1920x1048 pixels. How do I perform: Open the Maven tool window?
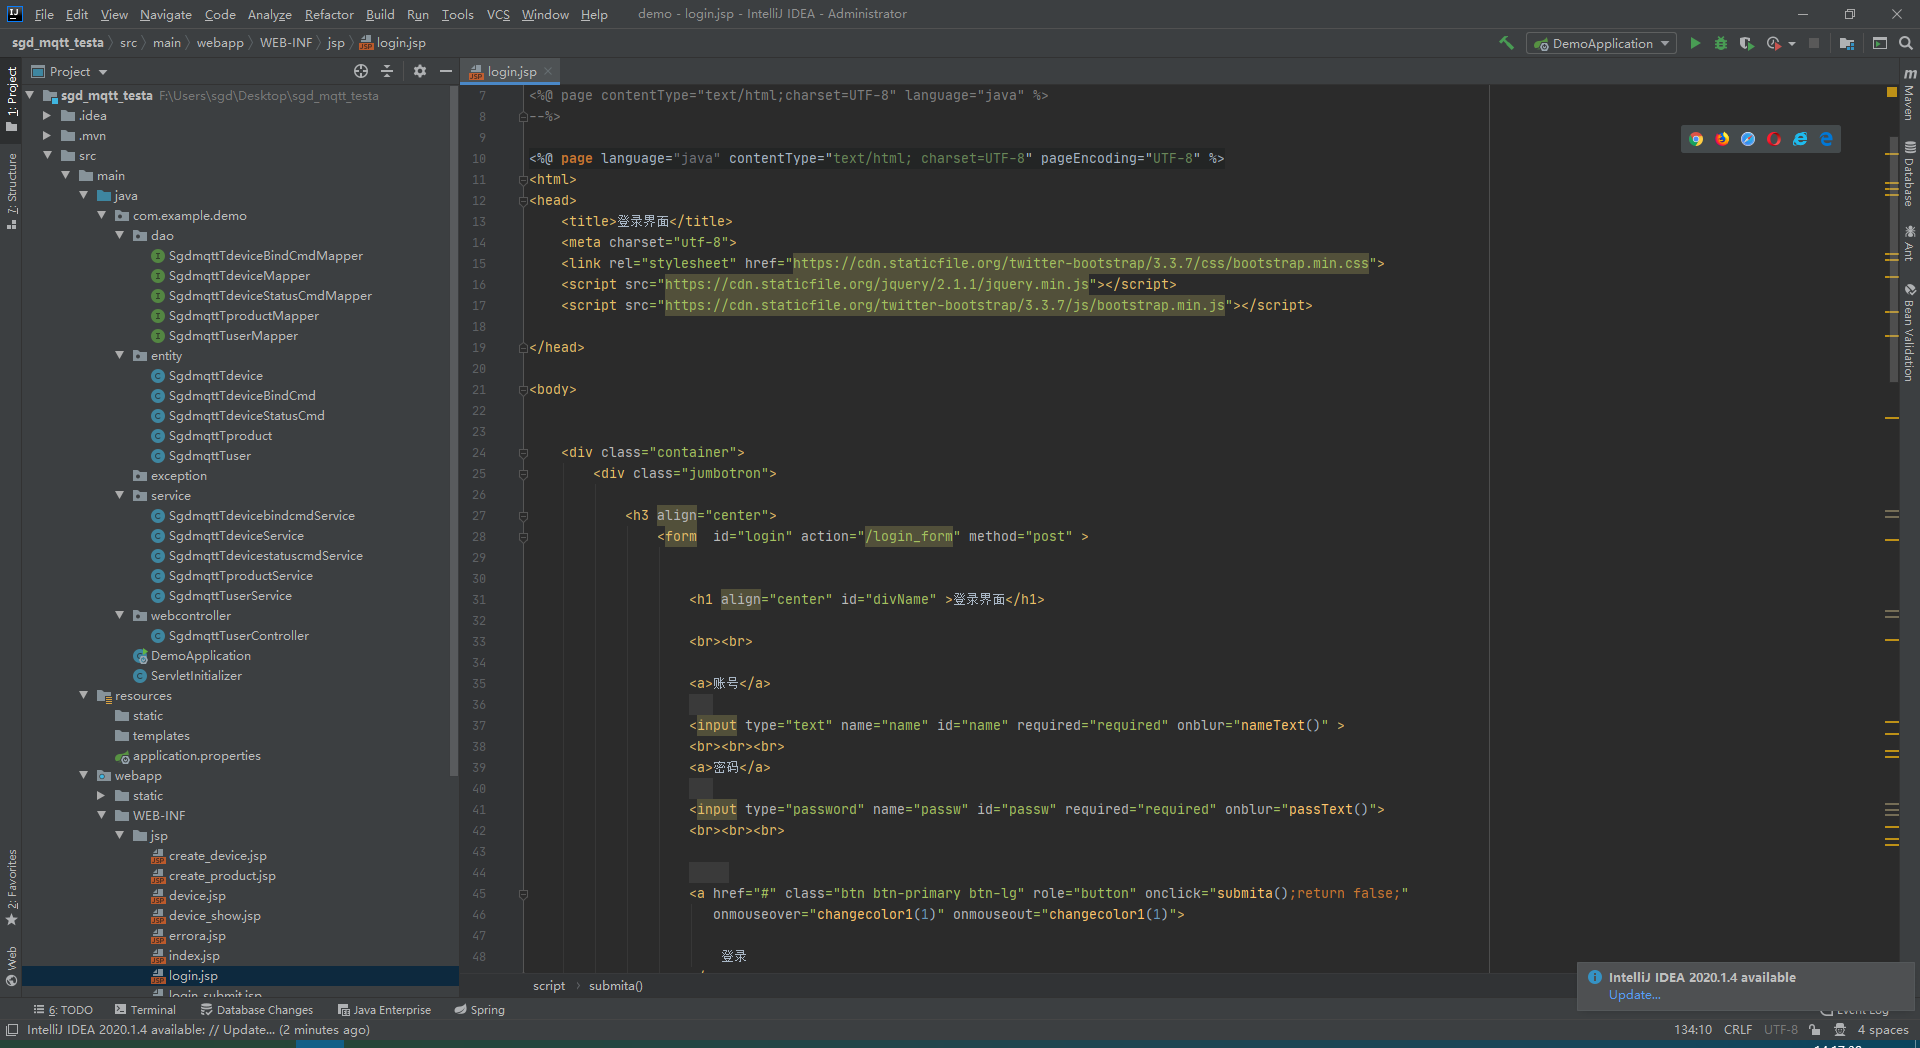tap(1909, 94)
